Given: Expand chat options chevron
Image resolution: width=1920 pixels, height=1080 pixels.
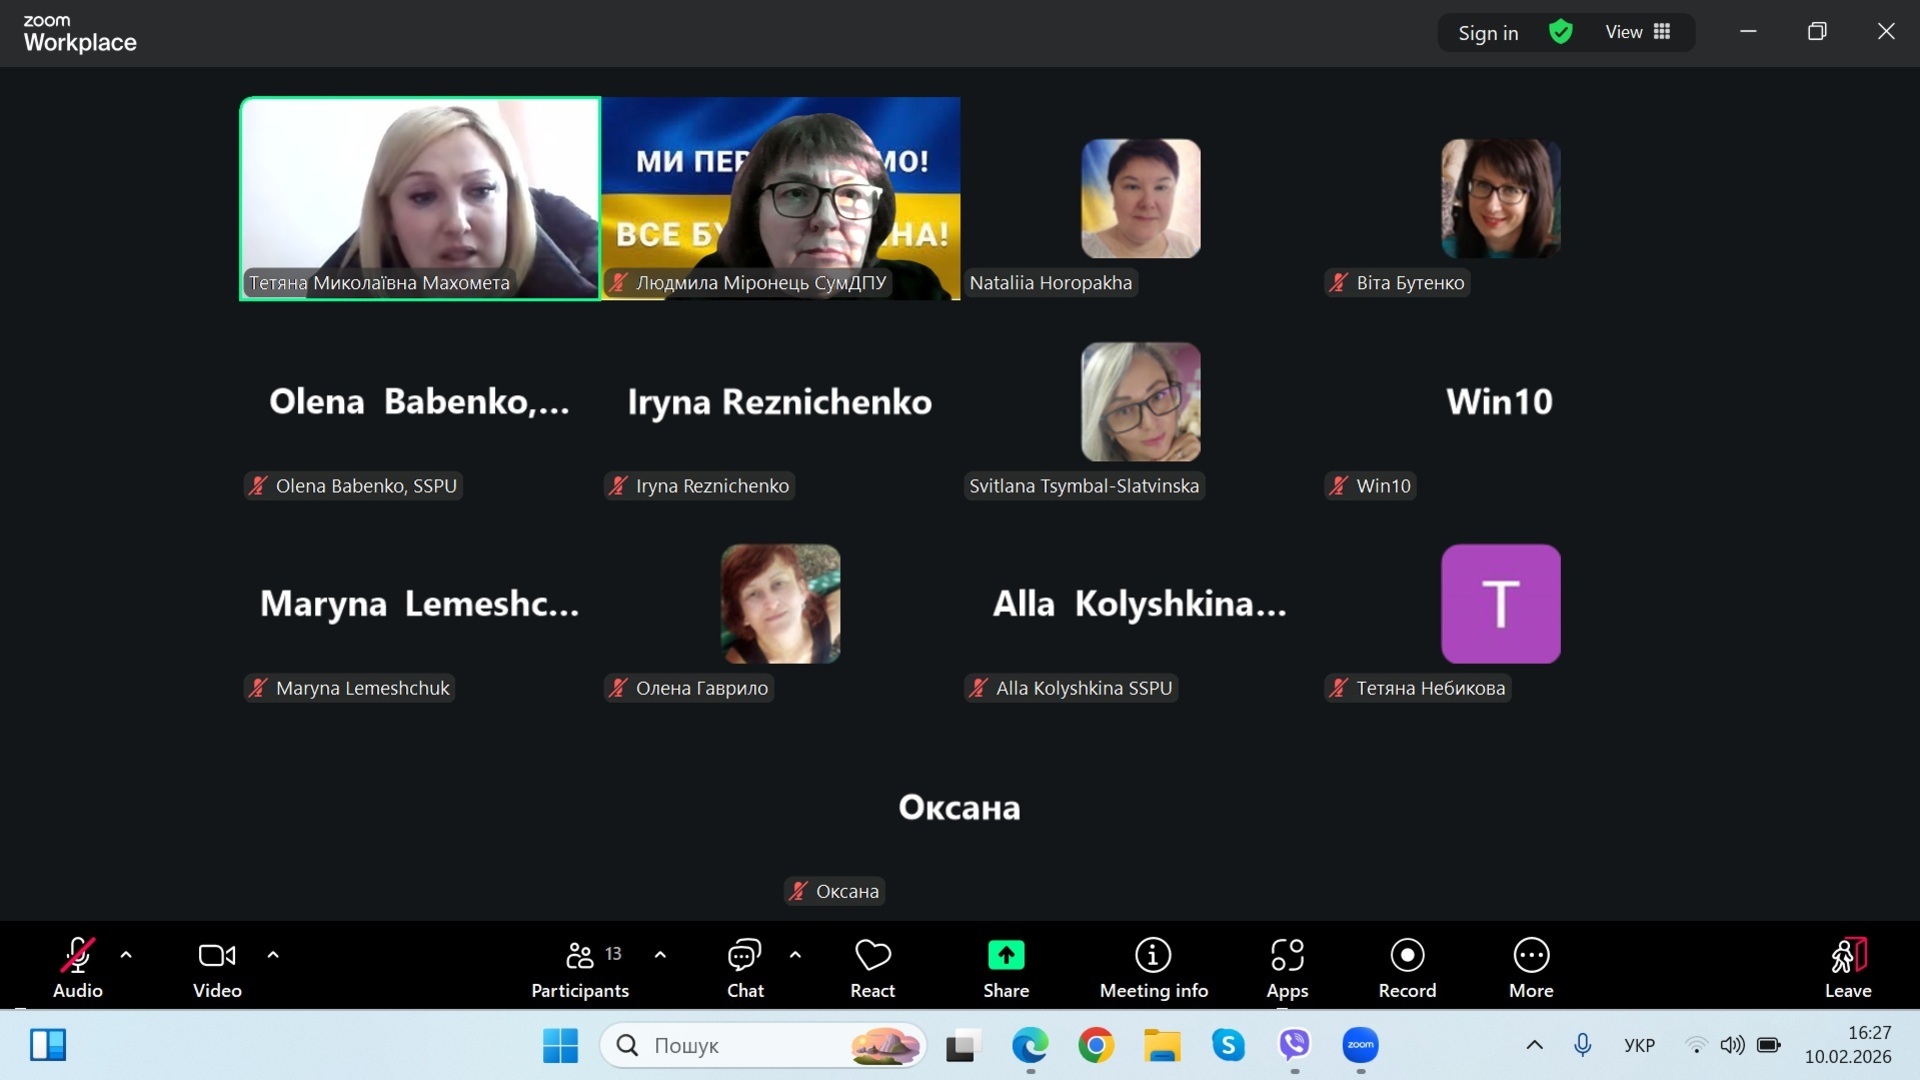Looking at the screenshot, I should click(795, 955).
